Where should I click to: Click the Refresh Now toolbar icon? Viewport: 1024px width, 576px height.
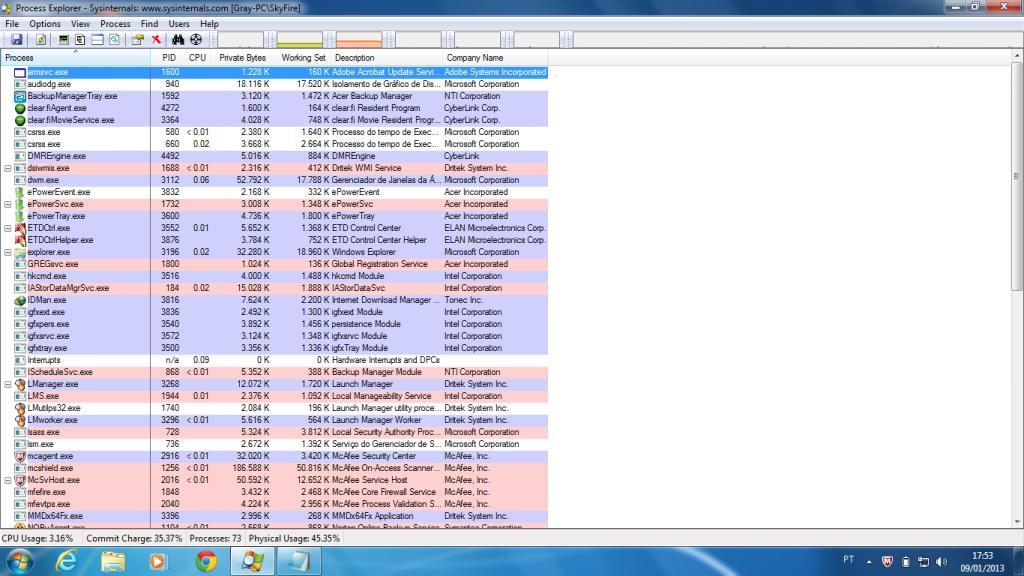pyautogui.click(x=40, y=40)
